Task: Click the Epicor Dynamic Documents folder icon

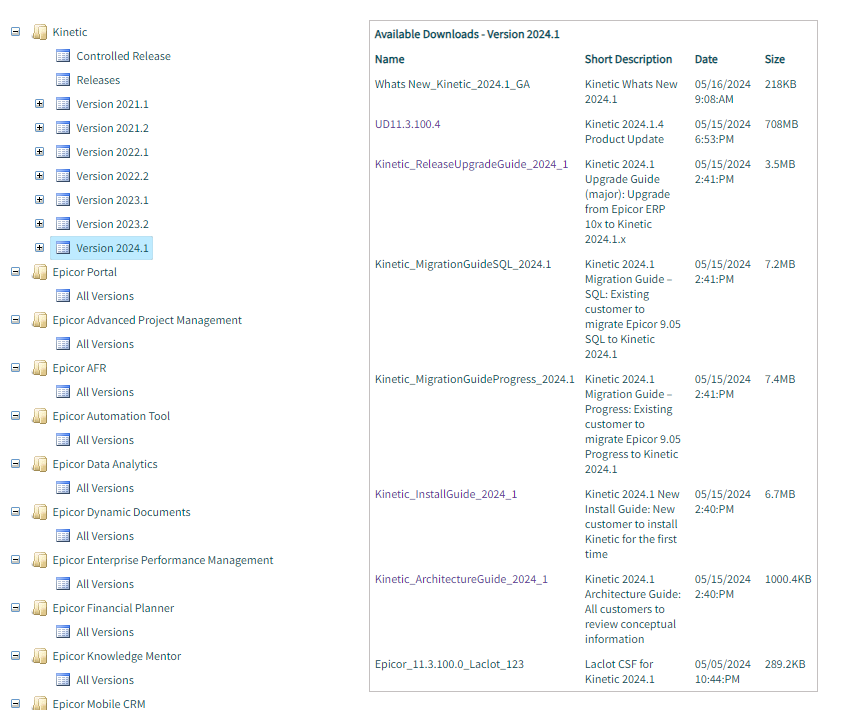Action: pyautogui.click(x=39, y=512)
